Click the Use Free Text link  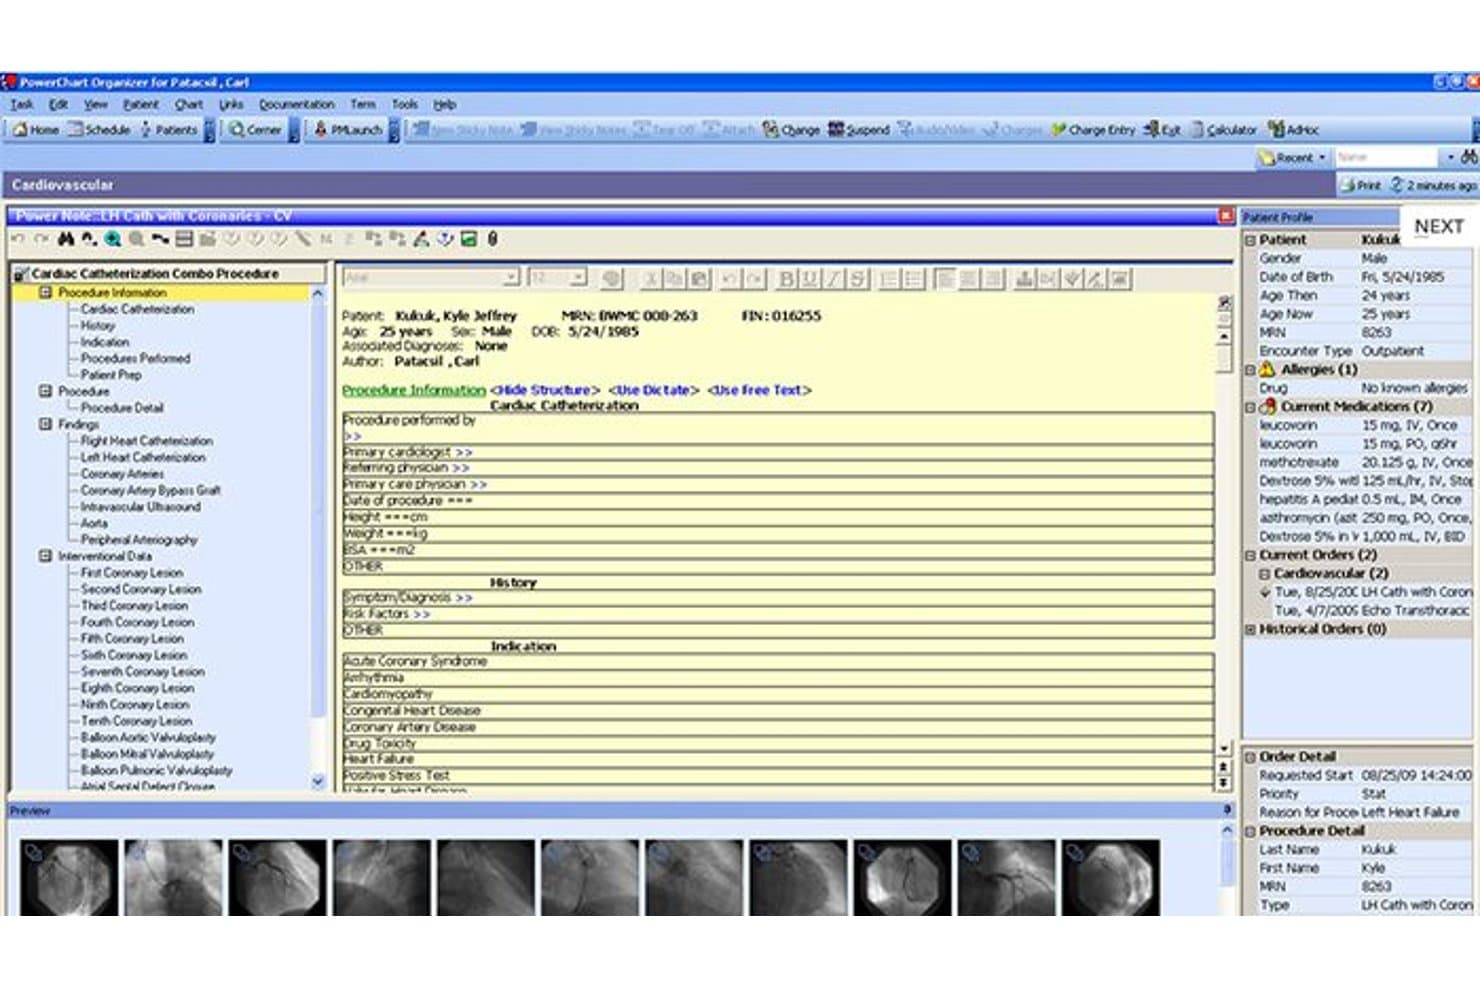(759, 390)
